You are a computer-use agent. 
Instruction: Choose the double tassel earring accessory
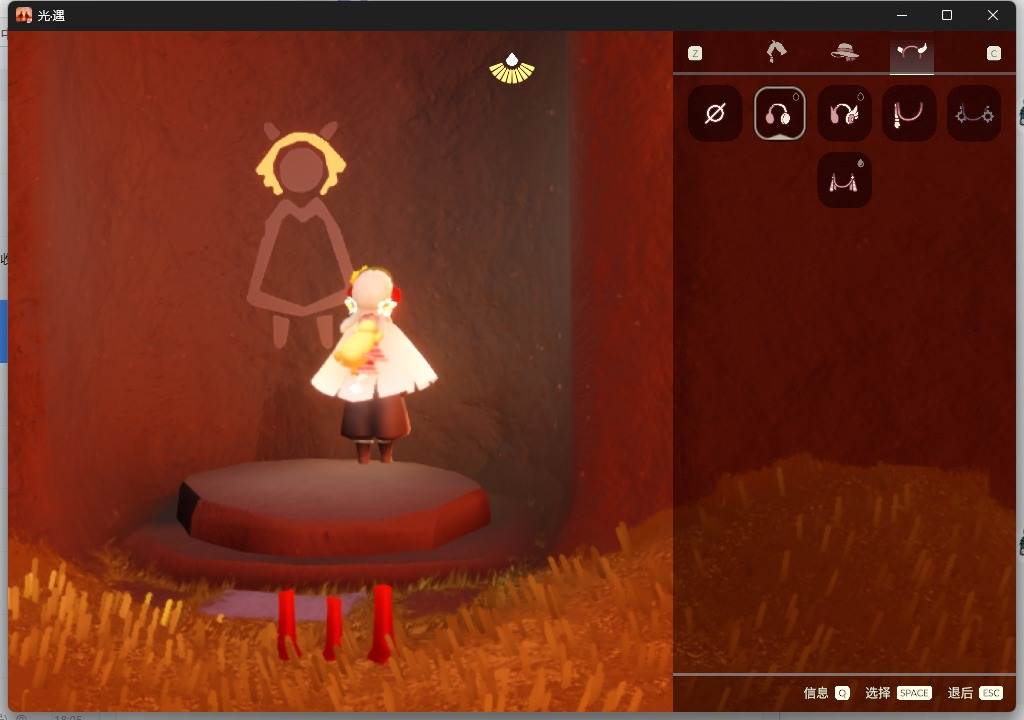[844, 180]
